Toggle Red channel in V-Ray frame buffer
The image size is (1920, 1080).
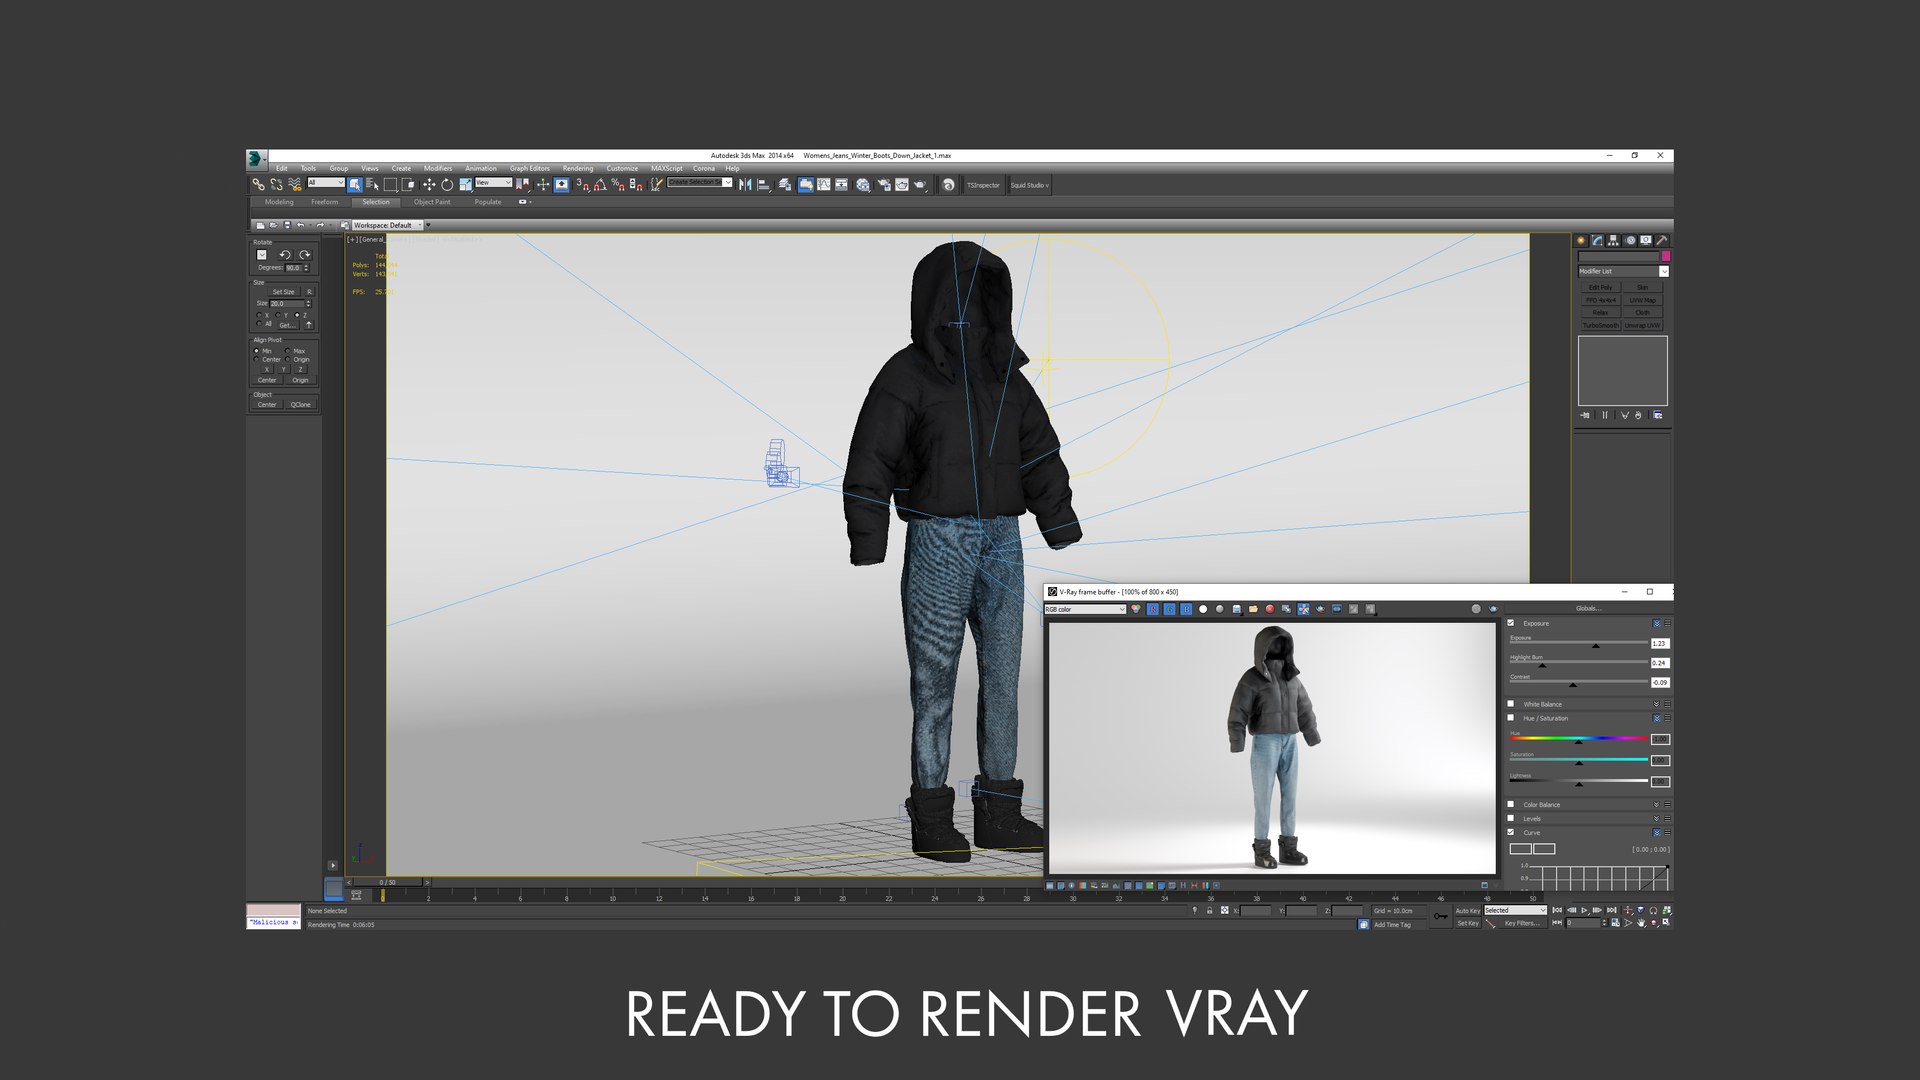(1153, 609)
